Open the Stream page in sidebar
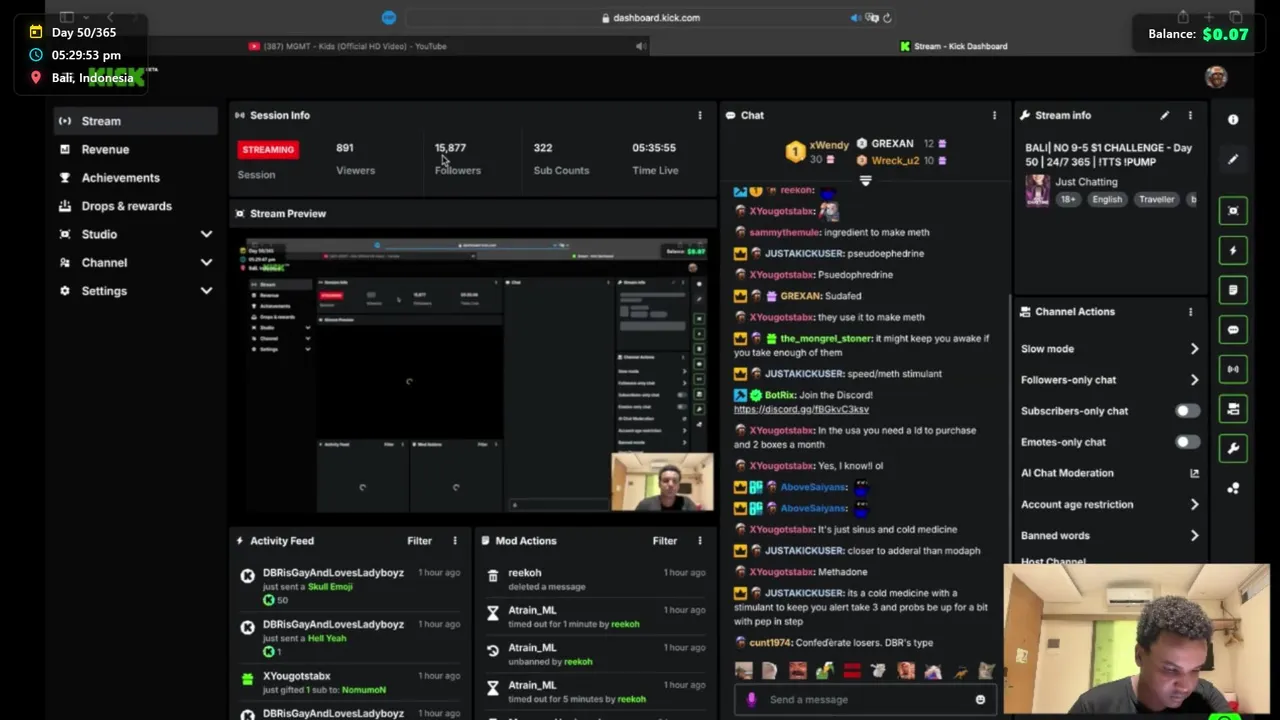The image size is (1280, 720). [x=135, y=121]
